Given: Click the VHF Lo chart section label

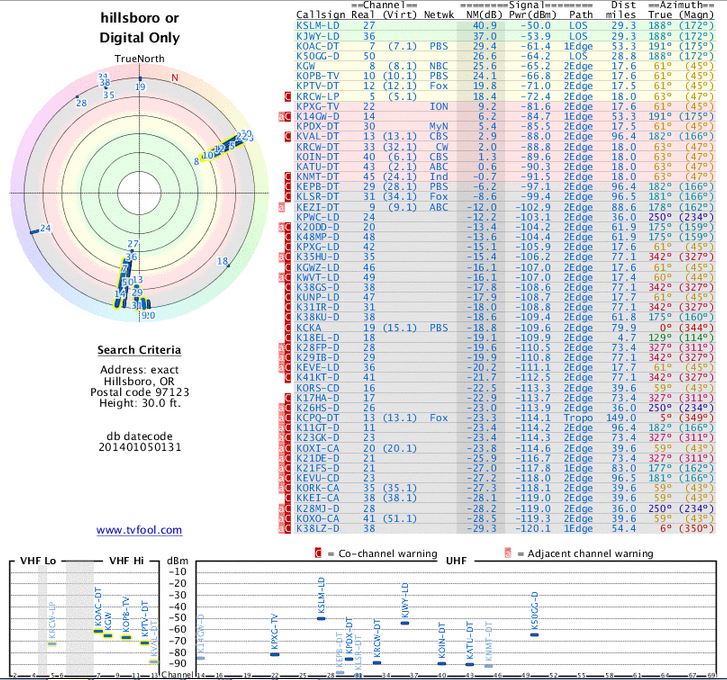Looking at the screenshot, I should click(35, 560).
